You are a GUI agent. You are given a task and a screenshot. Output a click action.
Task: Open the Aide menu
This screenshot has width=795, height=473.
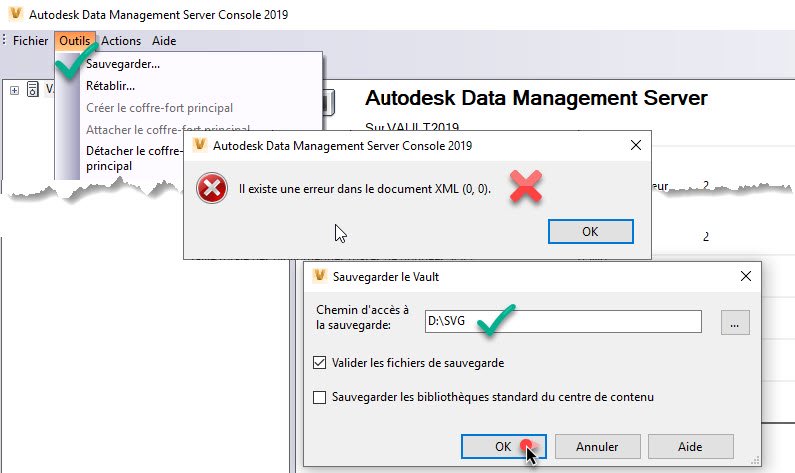point(164,41)
